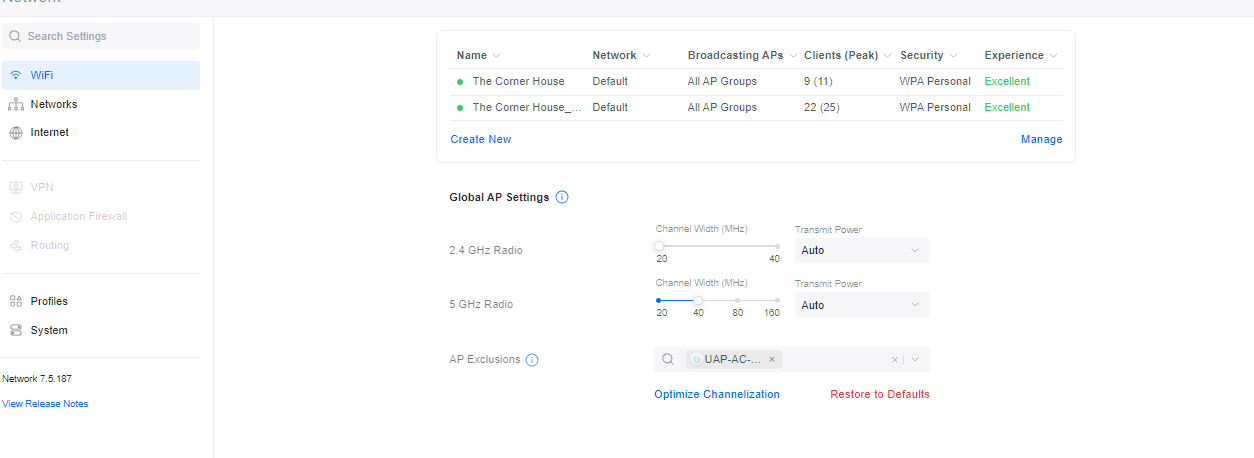Remove UAP-AC tag from AP Exclusions

[x=772, y=359]
